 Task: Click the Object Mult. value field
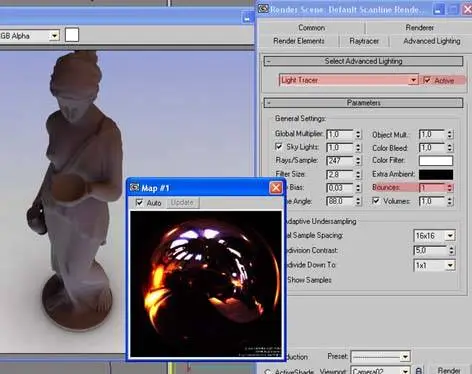tap(432, 134)
